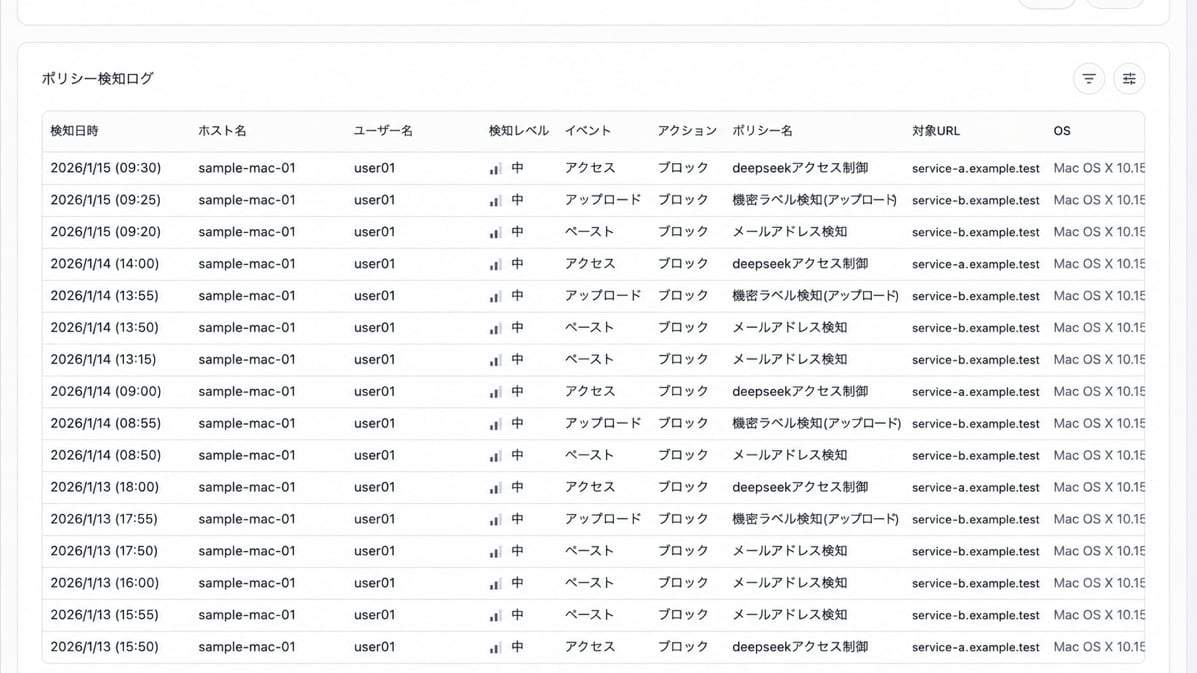The image size is (1197, 673).
Task: Click service-b.example.test in 2026/1/14 (13:55) row
Action: pyautogui.click(x=976, y=296)
